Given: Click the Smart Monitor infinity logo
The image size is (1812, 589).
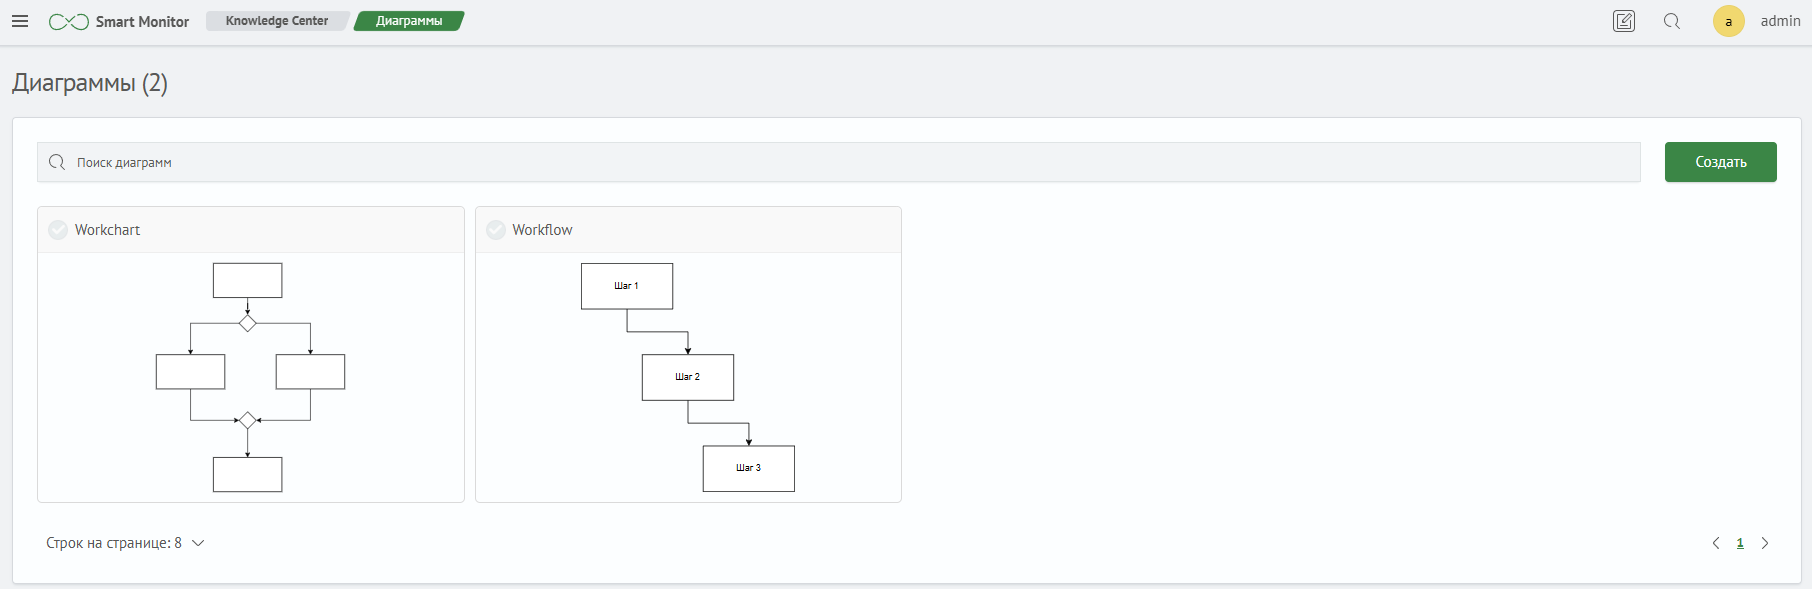Looking at the screenshot, I should click(x=69, y=22).
